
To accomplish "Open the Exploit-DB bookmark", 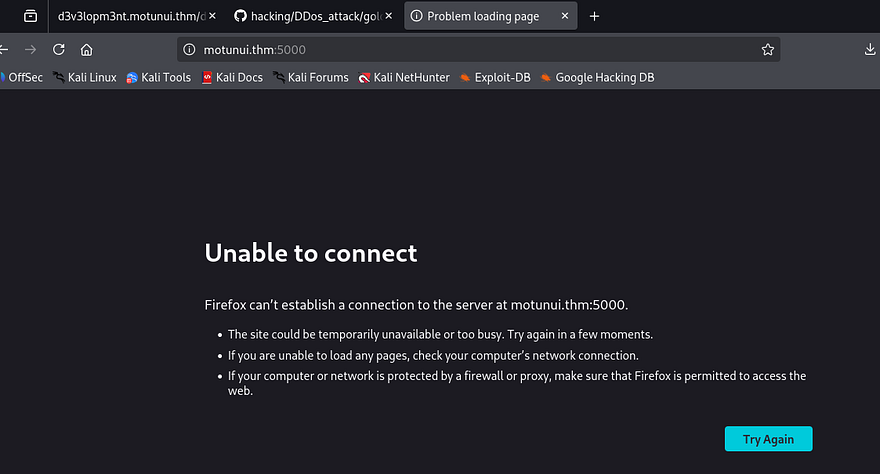I will (495, 77).
